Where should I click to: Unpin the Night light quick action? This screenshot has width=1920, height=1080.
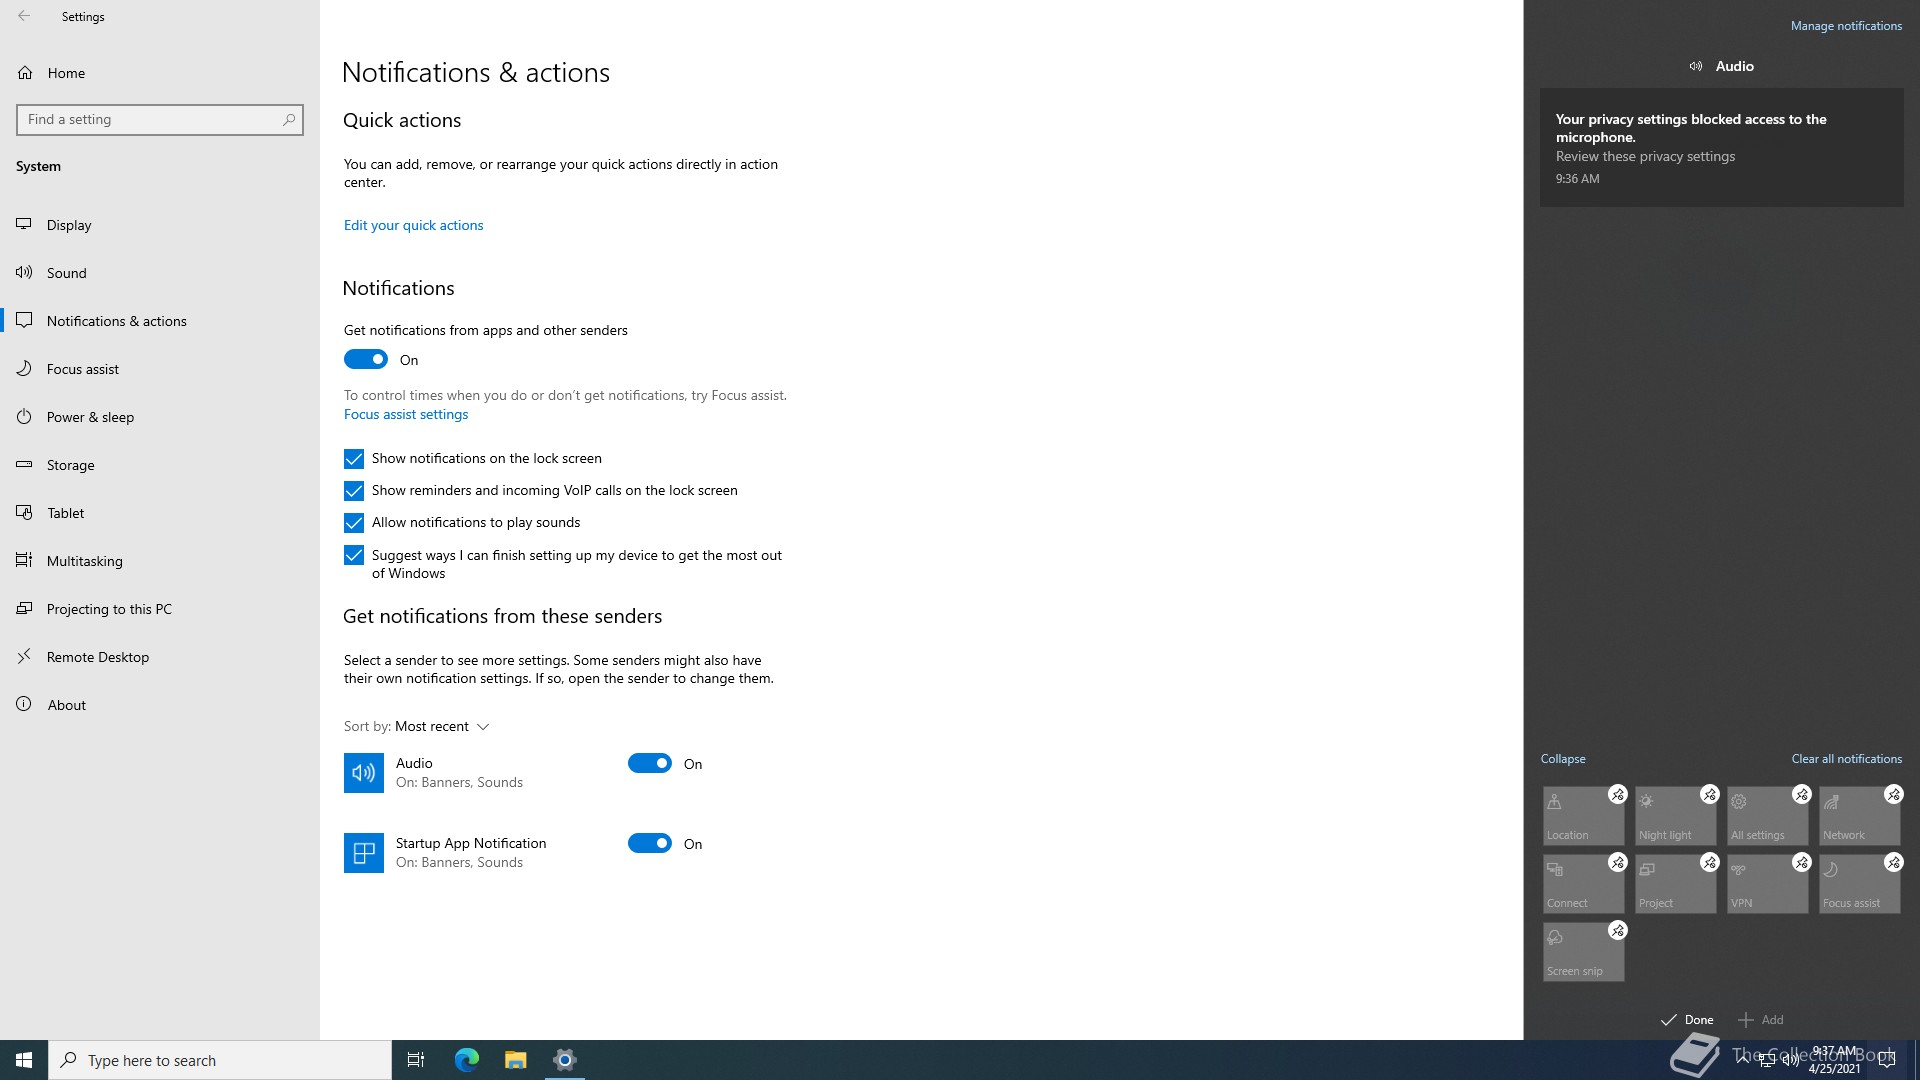point(1709,795)
